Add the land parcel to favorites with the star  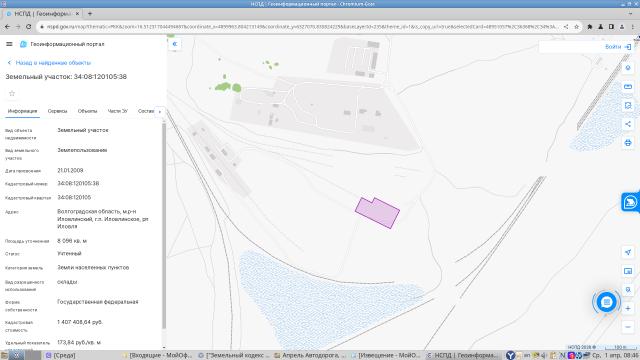point(12,93)
